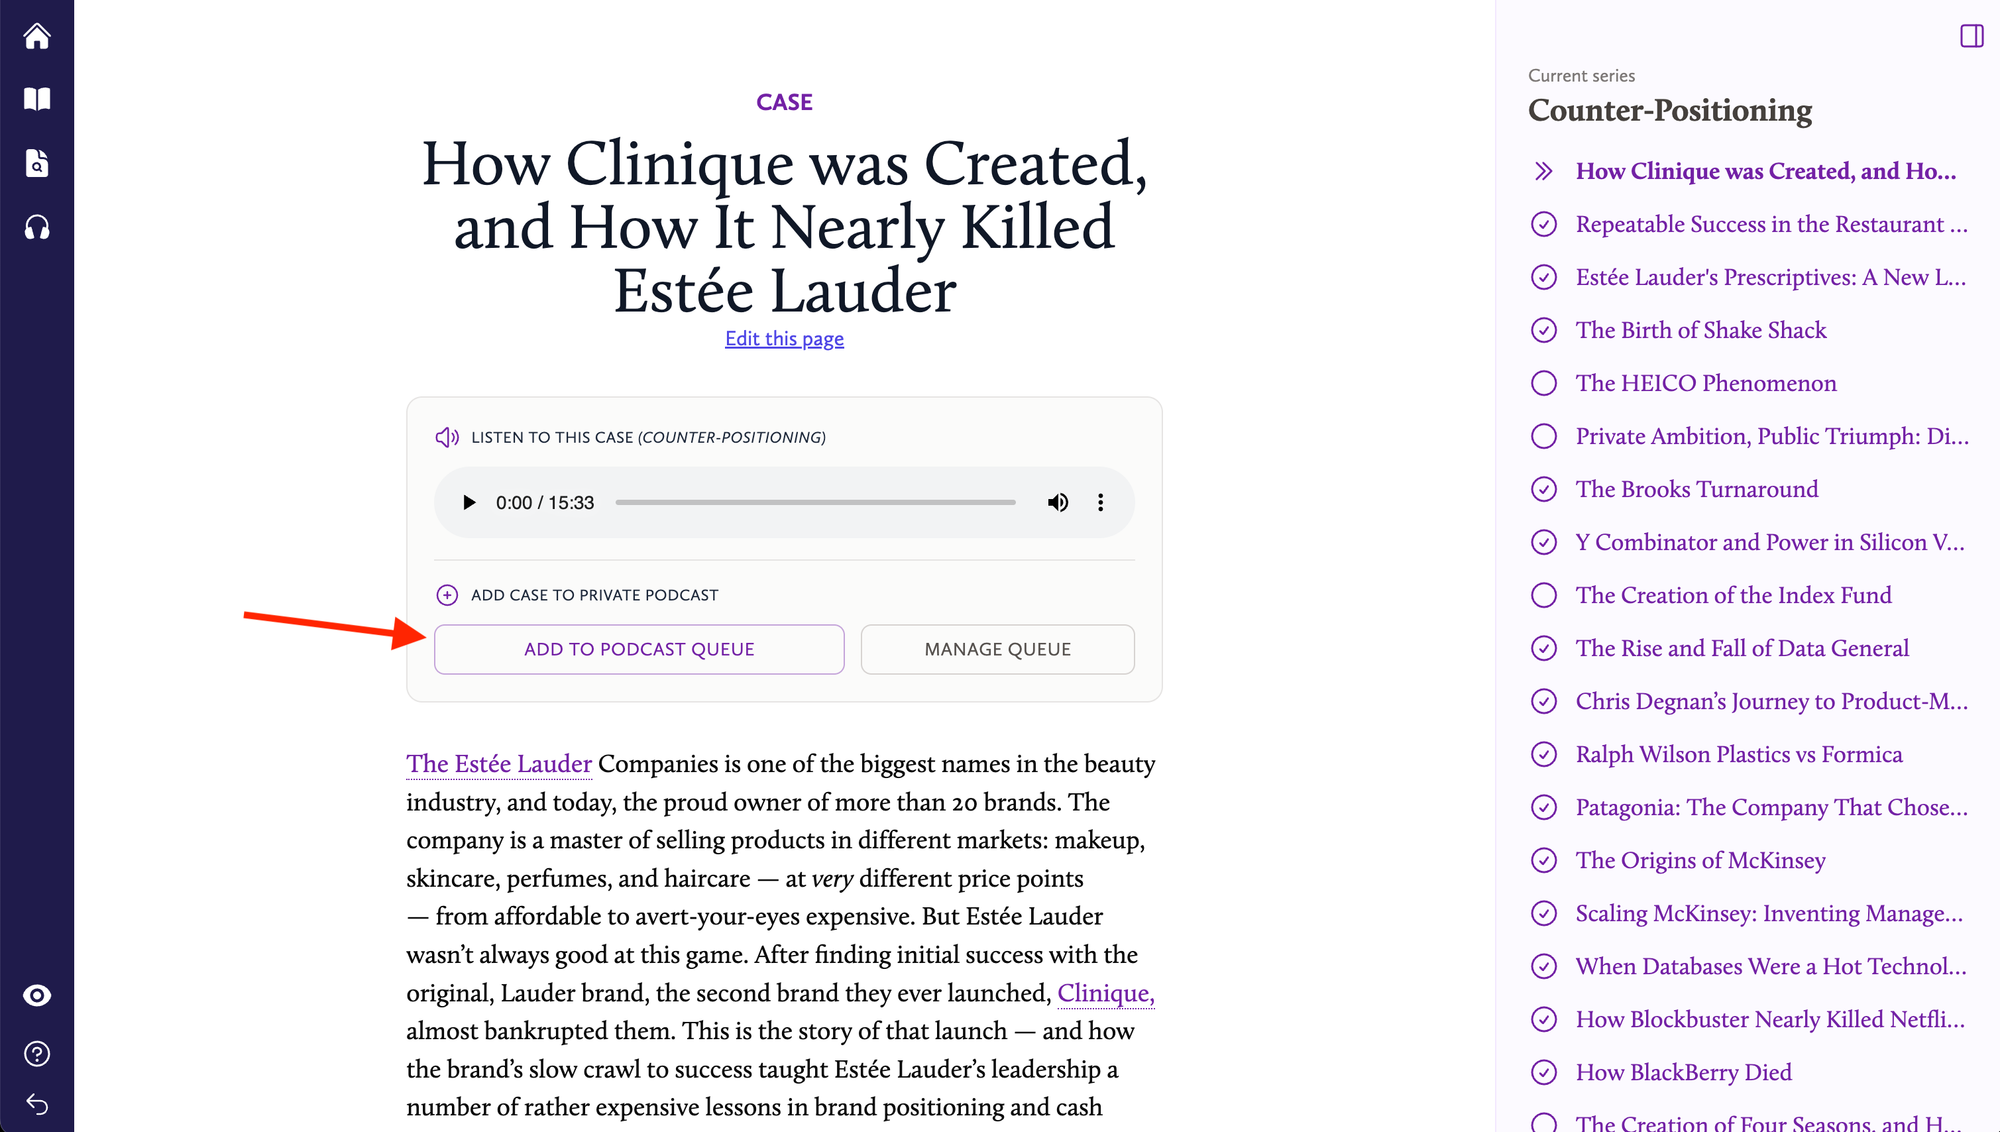Follow The Estée Lauder link
The height and width of the screenshot is (1132, 2000).
[x=499, y=764]
